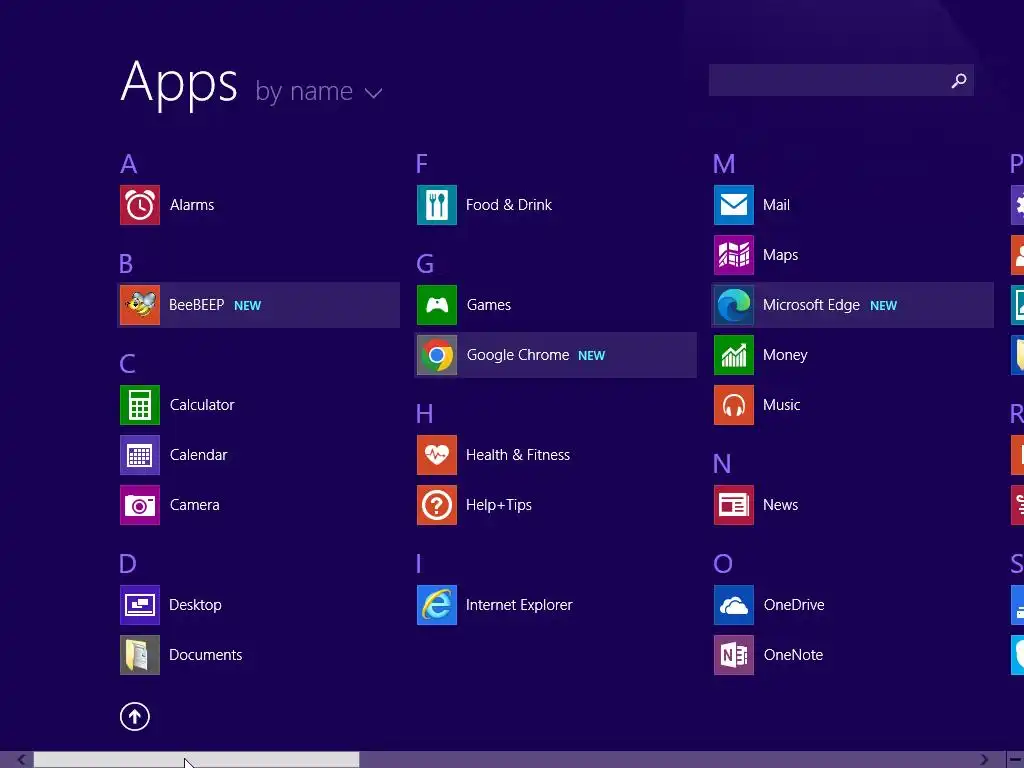Expand the 'by name' sort dropdown
The height and width of the screenshot is (768, 1024).
[x=319, y=91]
